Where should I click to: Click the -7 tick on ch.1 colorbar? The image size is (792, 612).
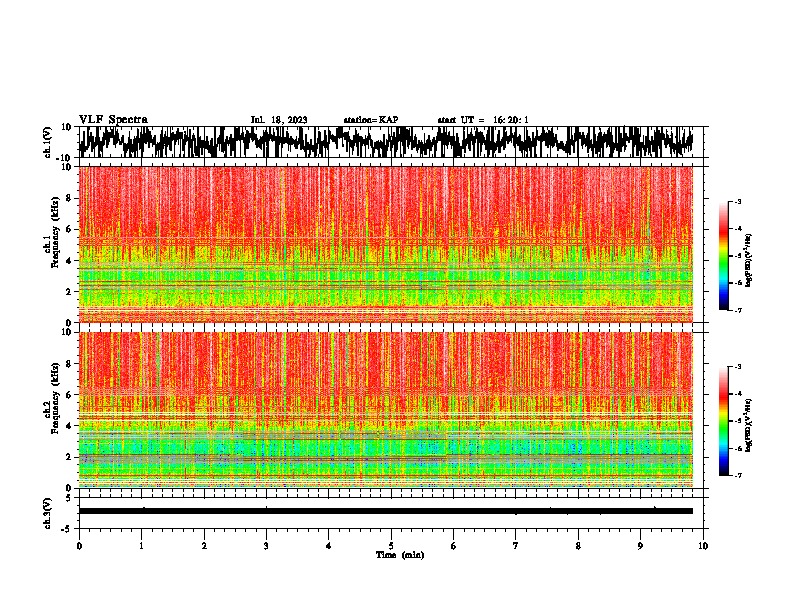[738, 310]
